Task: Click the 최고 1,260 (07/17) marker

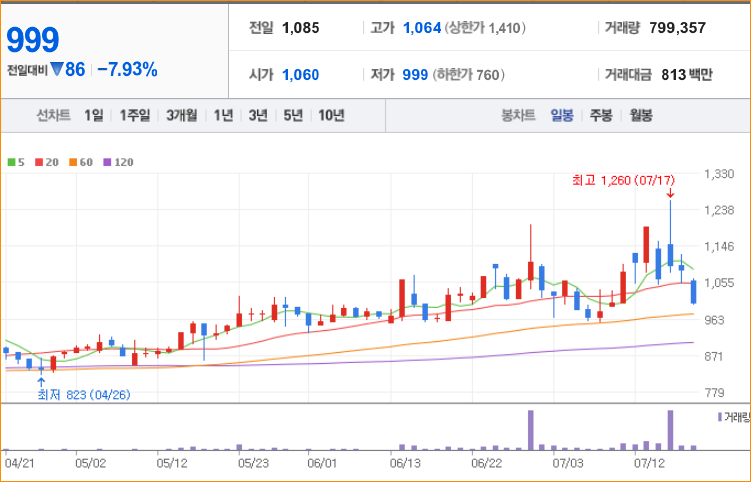Action: [x=623, y=181]
